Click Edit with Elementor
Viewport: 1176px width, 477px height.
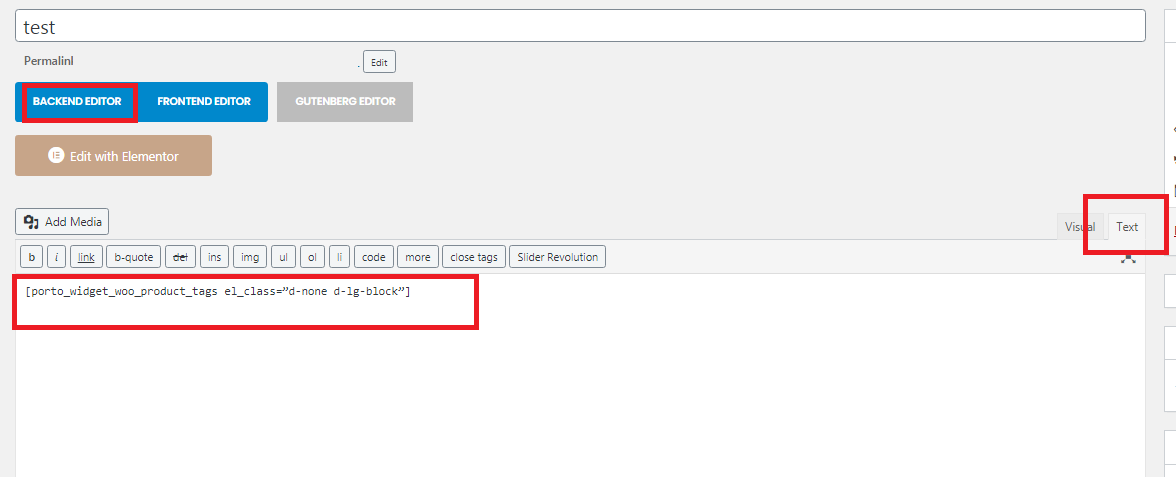click(x=113, y=156)
